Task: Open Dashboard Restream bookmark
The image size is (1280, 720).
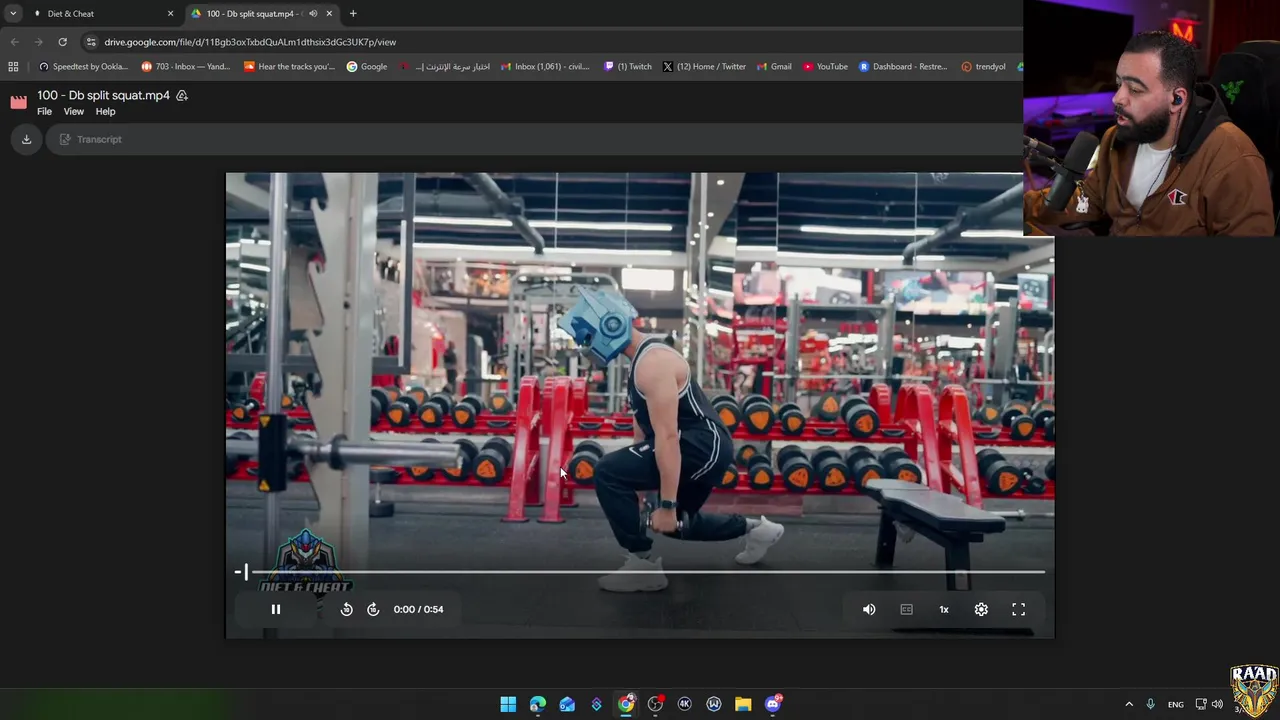Action: [x=903, y=67]
